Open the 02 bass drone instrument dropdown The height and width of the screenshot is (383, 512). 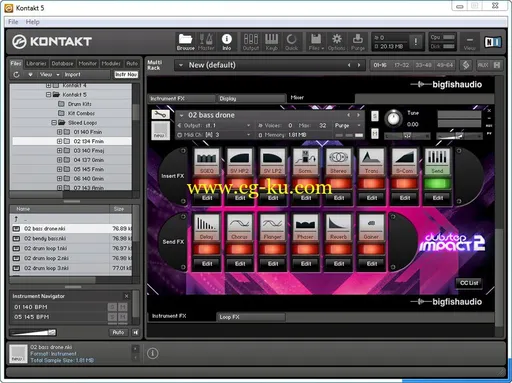182,115
